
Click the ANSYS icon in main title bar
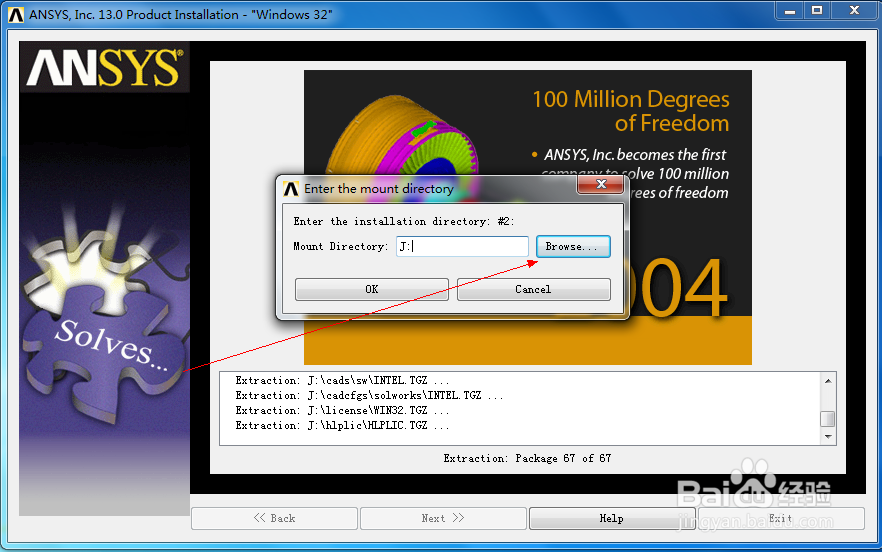click(16, 15)
